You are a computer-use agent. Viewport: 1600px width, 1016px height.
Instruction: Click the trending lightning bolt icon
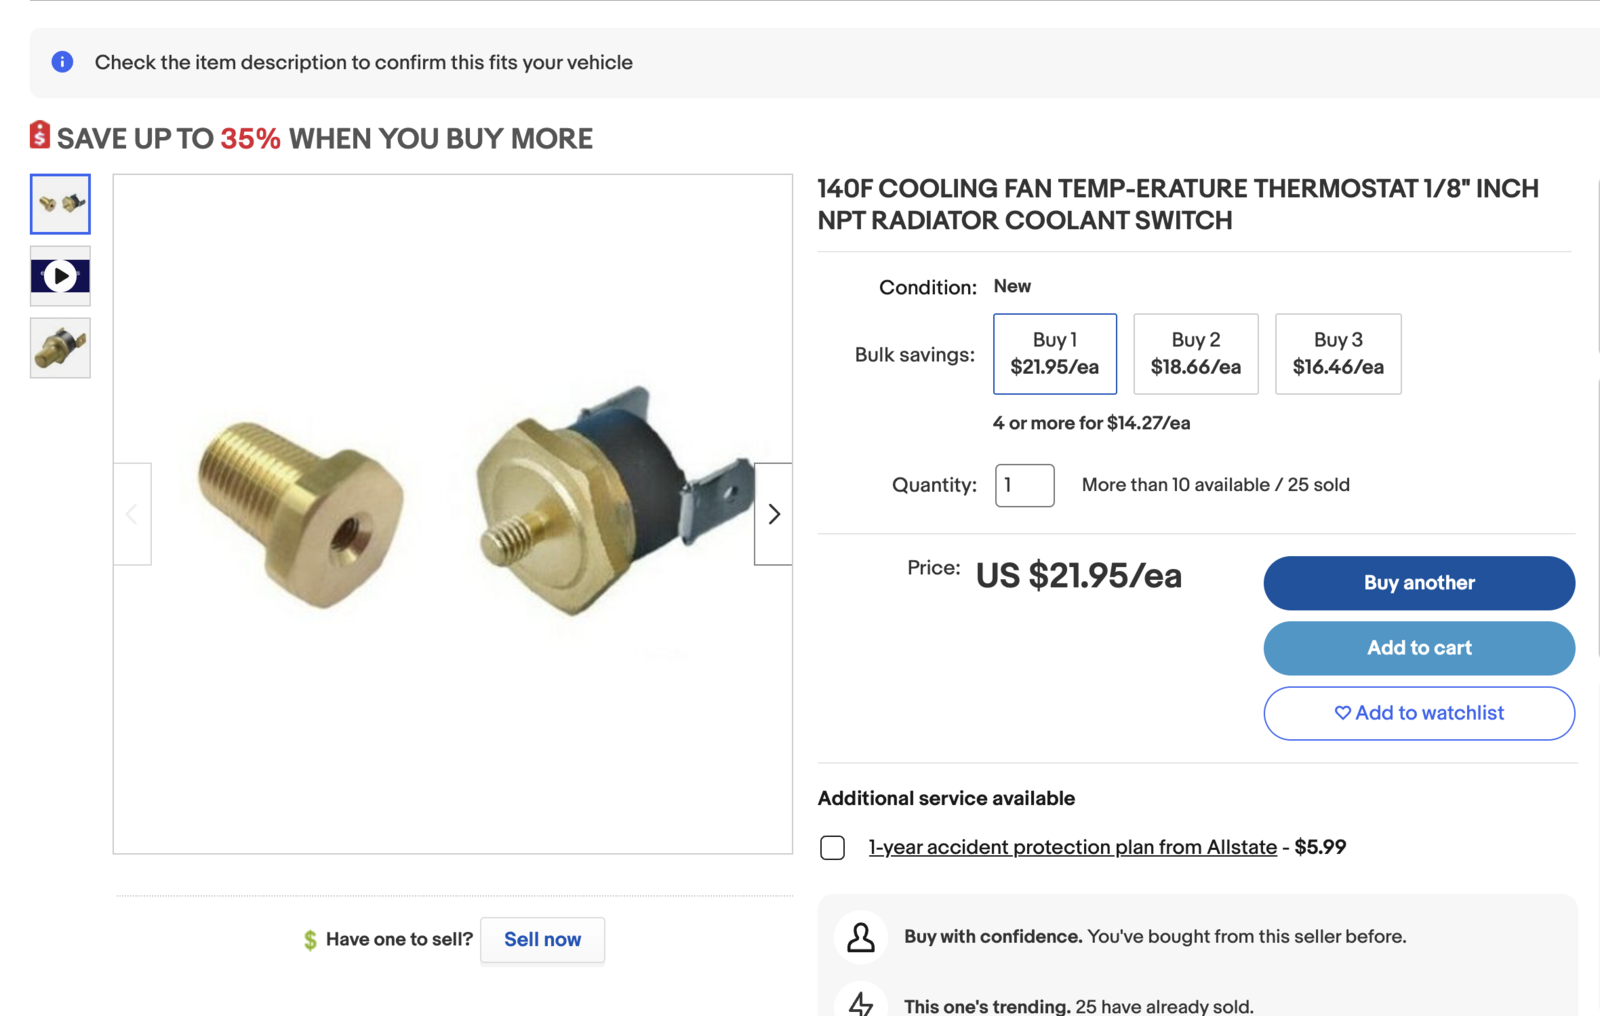861,1003
